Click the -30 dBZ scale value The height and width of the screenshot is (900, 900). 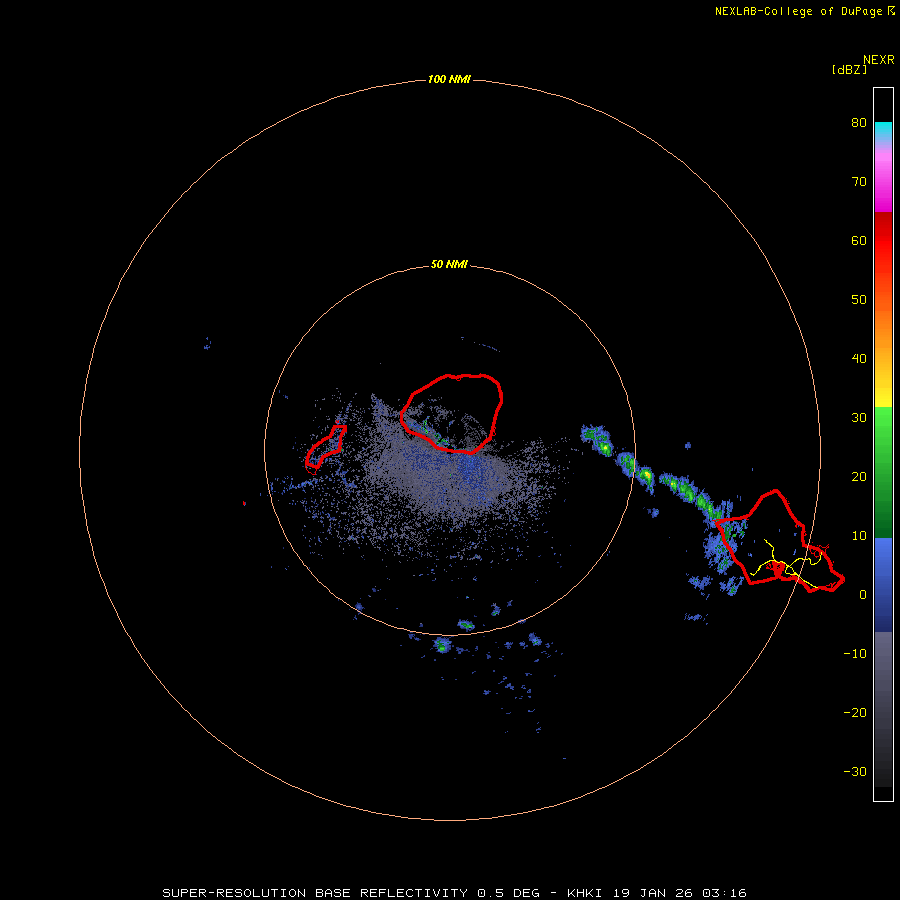(855, 771)
